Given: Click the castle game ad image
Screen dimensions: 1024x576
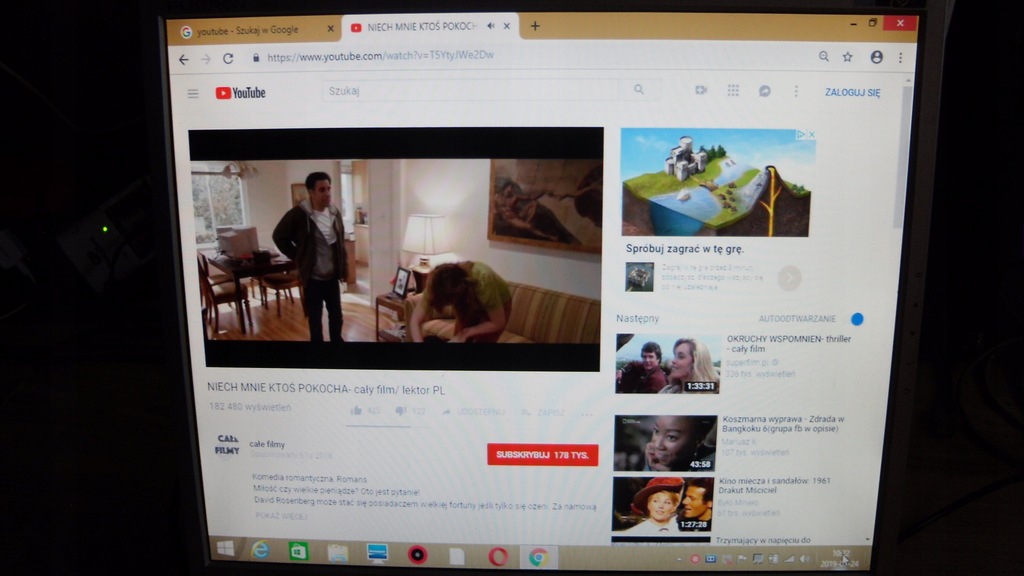Looking at the screenshot, I should coord(717,182).
